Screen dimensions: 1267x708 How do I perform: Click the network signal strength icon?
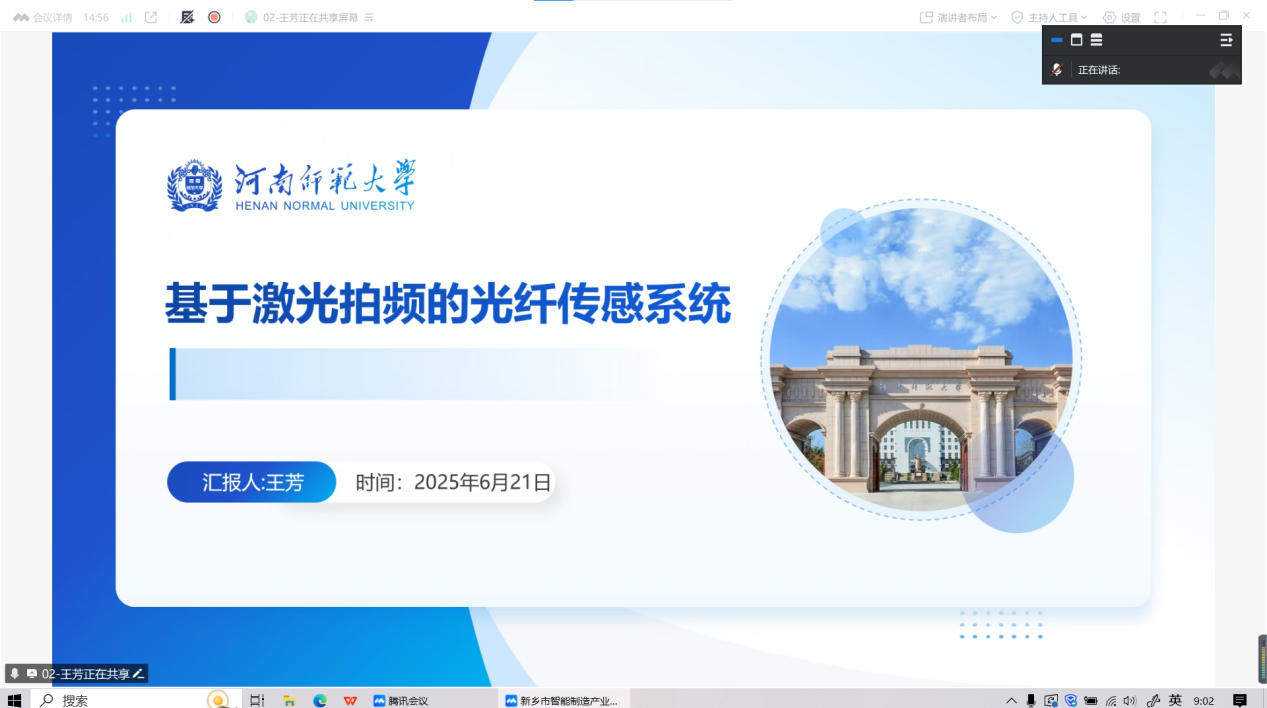coord(126,17)
